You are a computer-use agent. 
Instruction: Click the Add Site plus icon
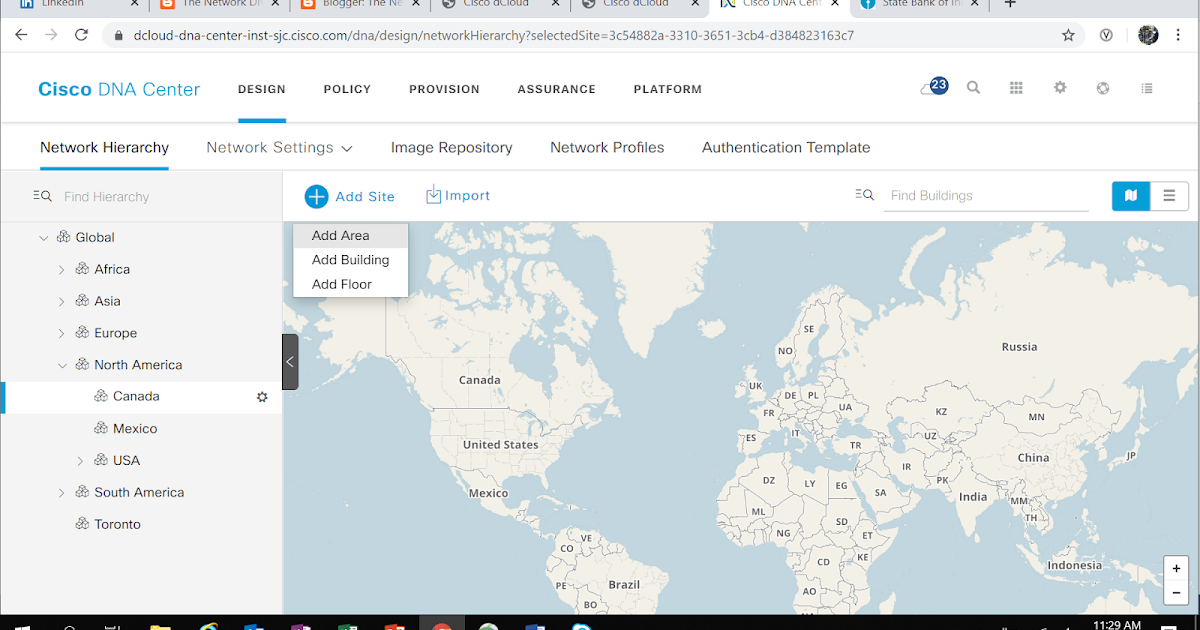315,196
